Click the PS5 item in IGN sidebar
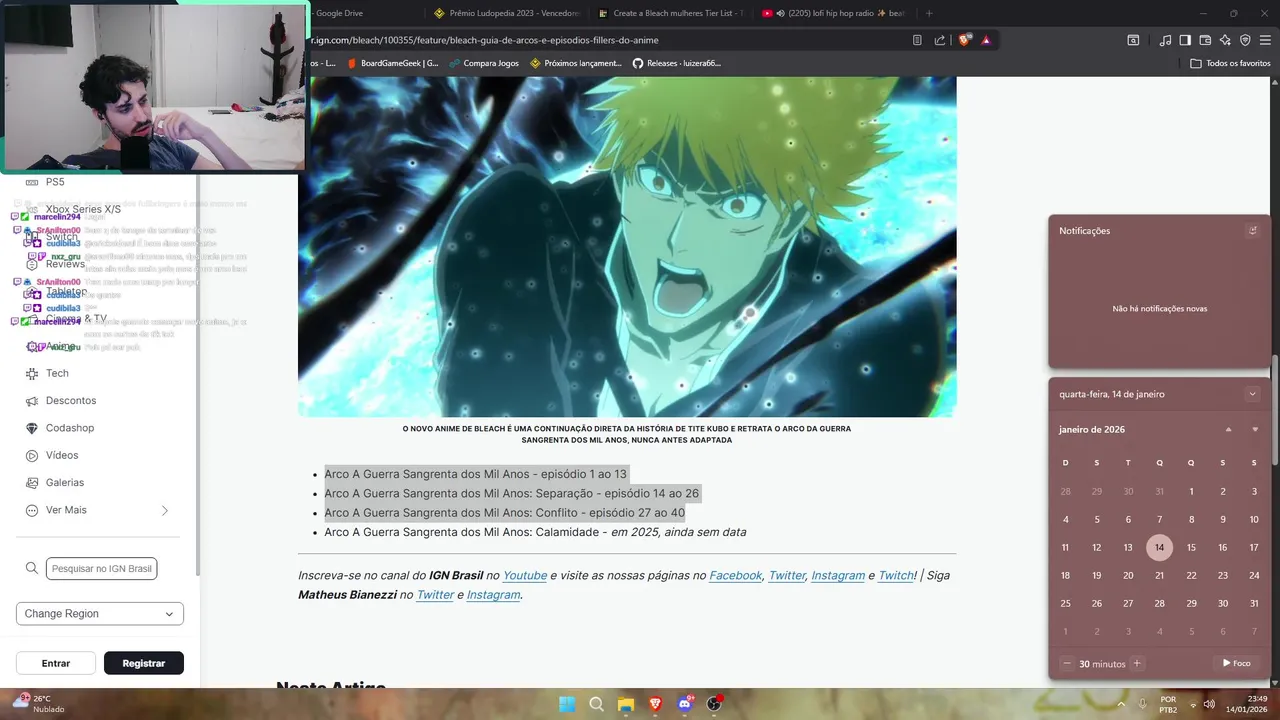 coord(55,182)
